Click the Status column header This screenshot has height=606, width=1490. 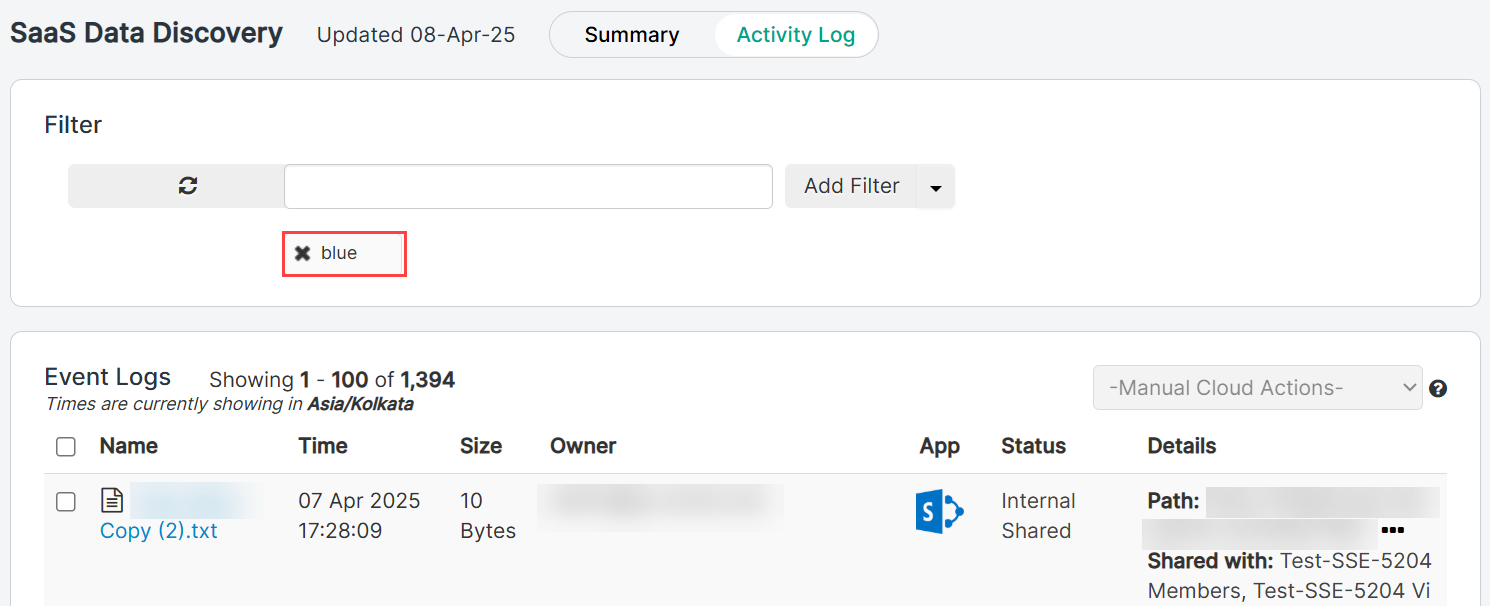tap(1033, 446)
